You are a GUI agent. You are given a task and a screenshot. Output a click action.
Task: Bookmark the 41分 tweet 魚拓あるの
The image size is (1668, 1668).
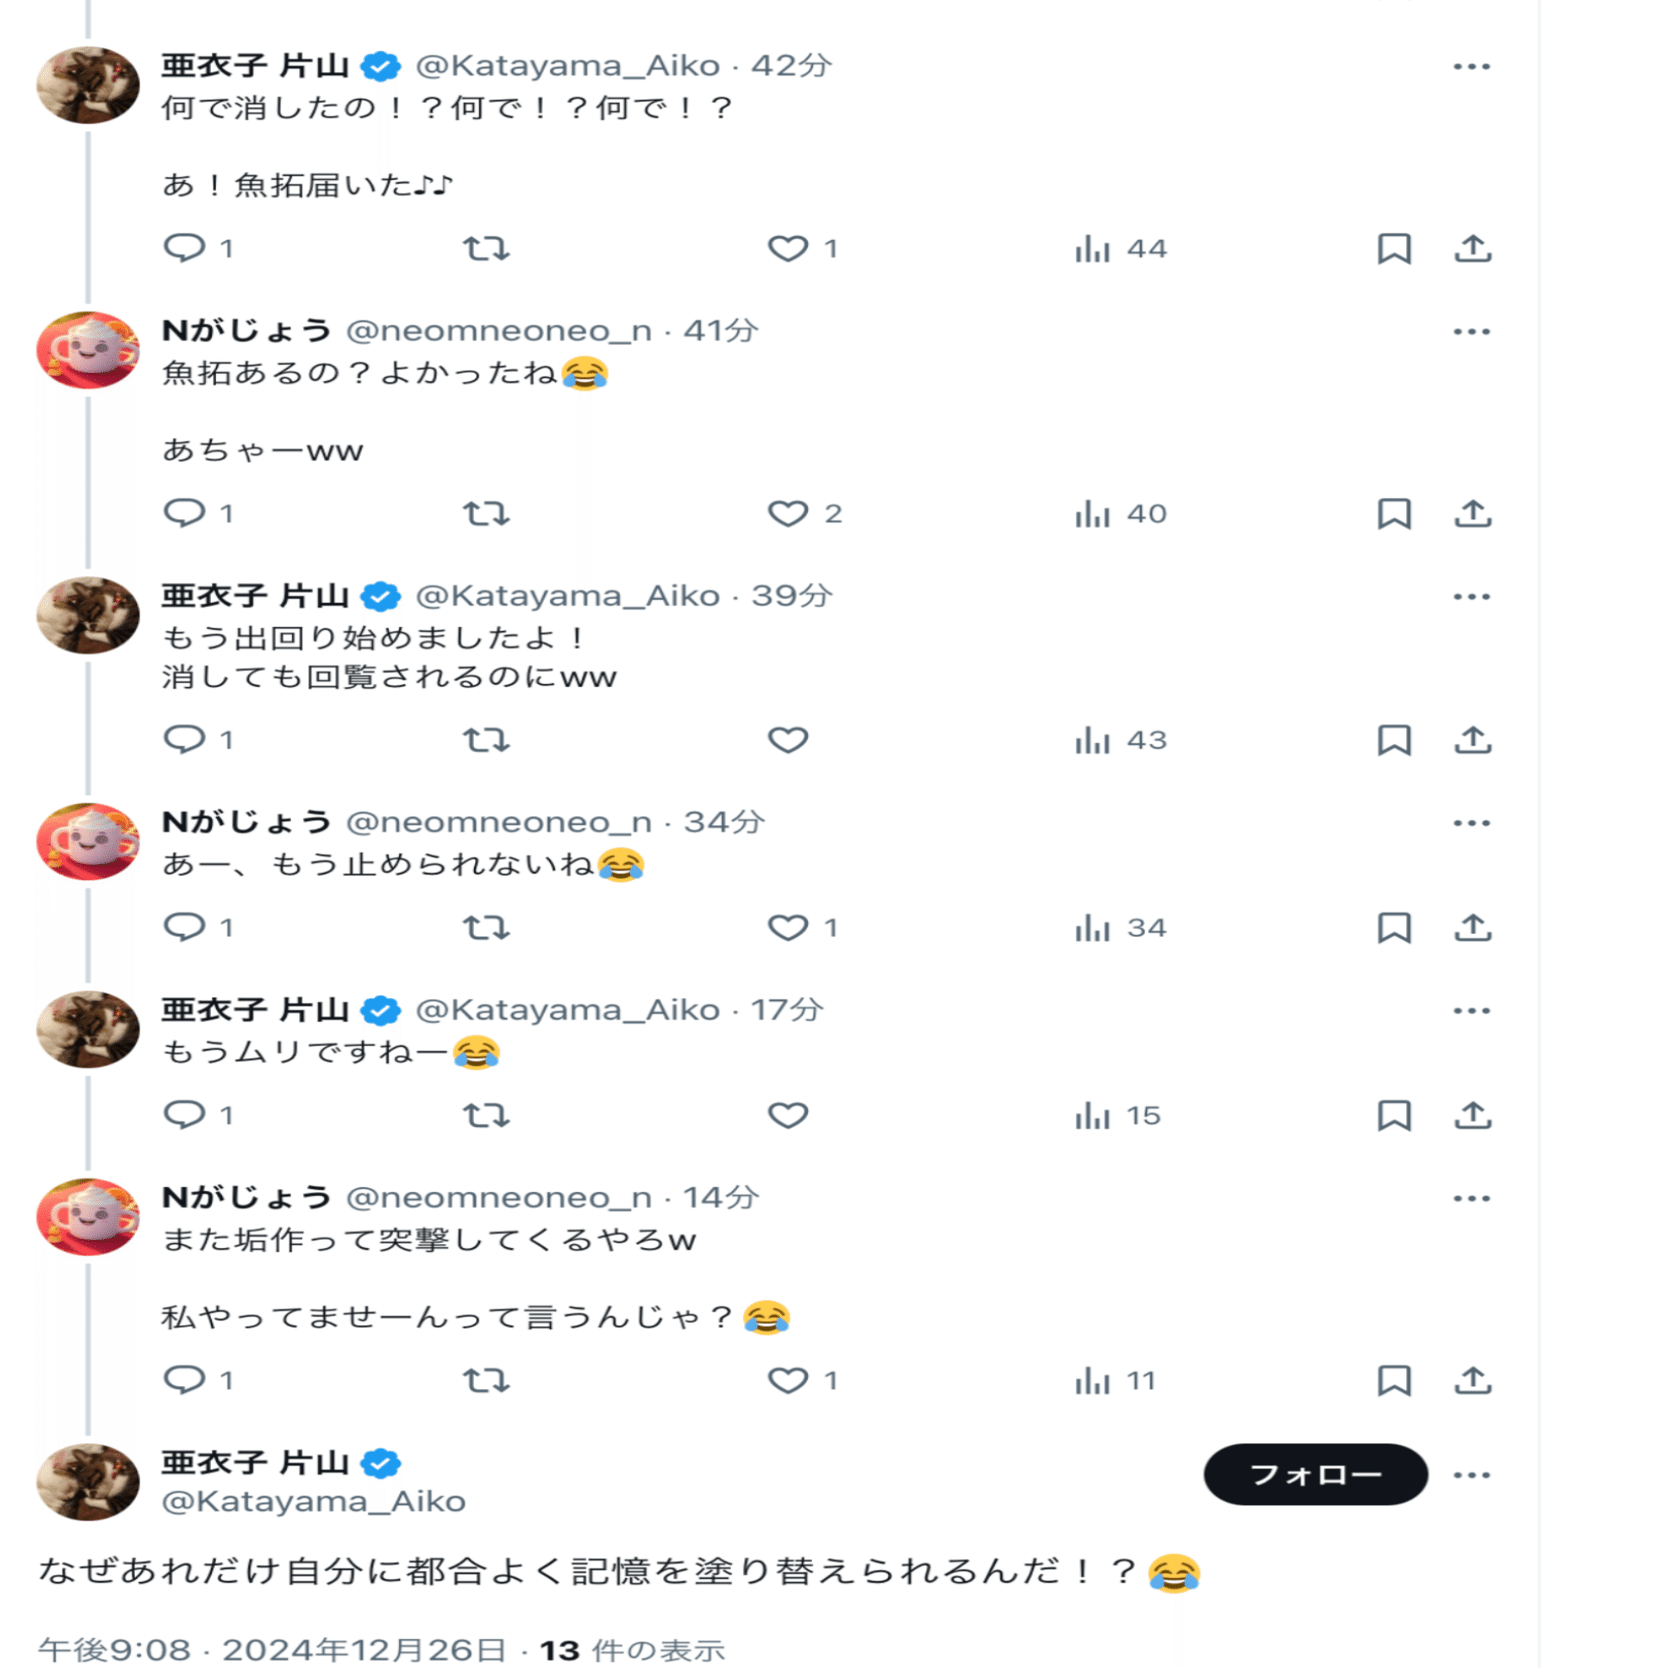click(1394, 514)
